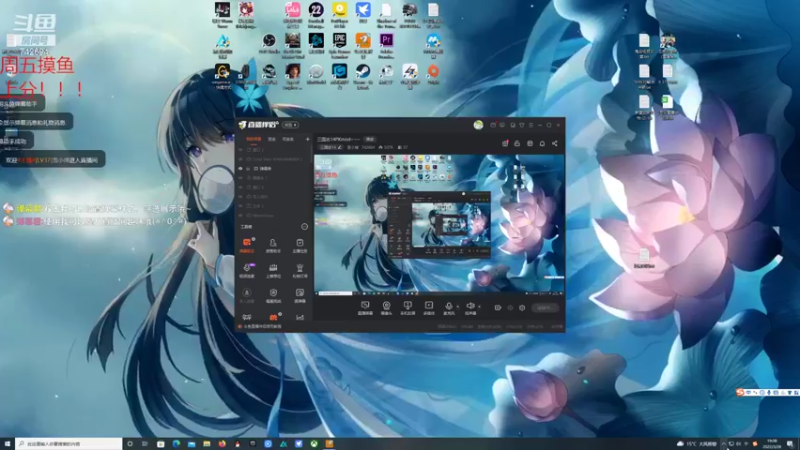
Task: Open the picture frame tool in the toolbox
Action: (299, 294)
